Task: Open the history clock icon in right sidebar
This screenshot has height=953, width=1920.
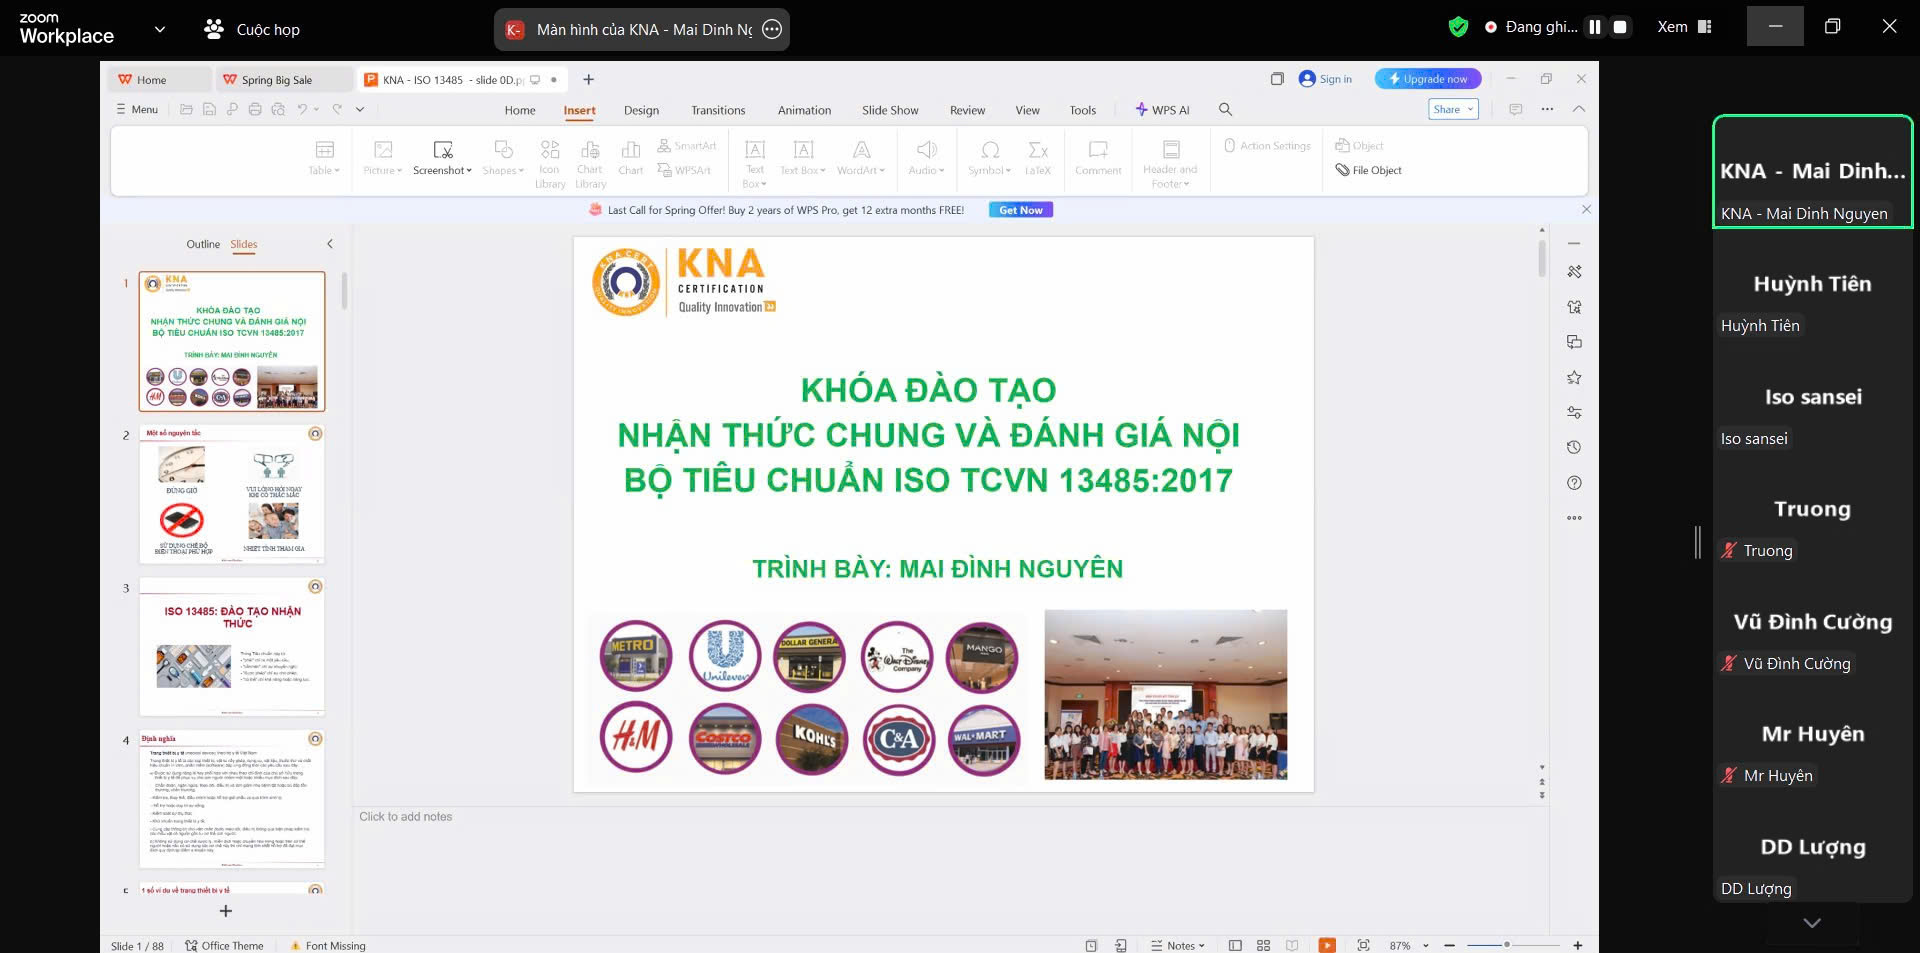Action: (x=1574, y=447)
